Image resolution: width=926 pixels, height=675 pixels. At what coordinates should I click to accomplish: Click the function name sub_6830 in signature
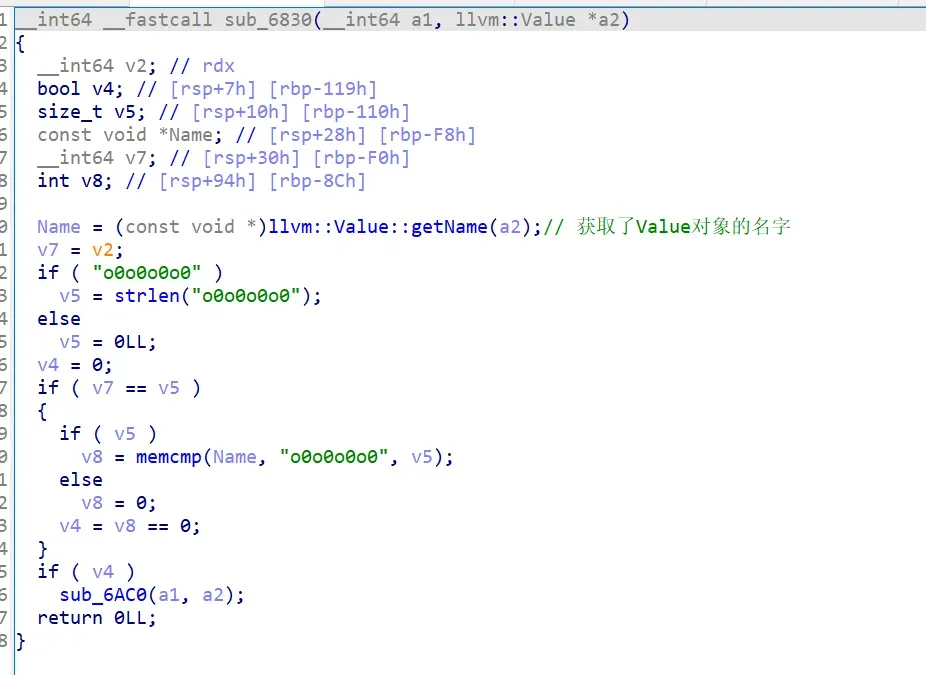point(268,20)
